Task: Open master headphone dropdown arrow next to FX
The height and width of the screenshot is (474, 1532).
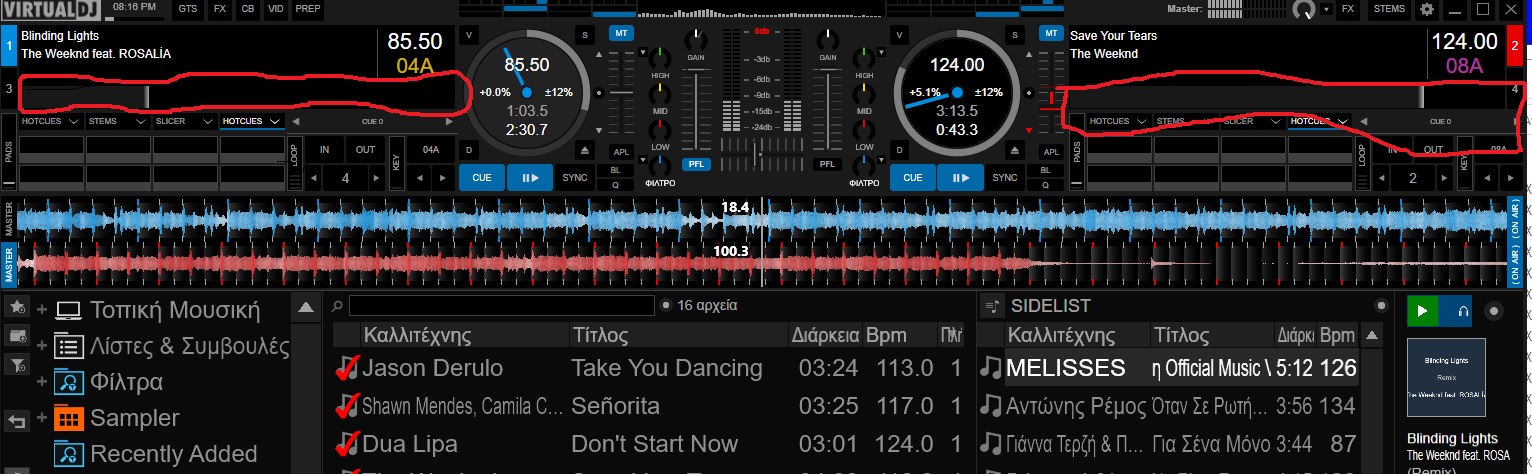Action: [x=1326, y=9]
